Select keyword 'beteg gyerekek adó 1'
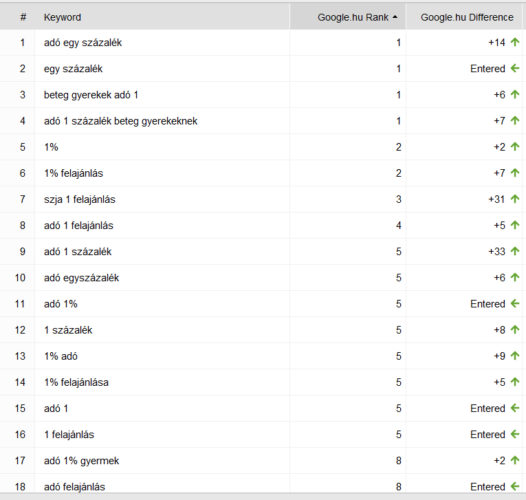The width and height of the screenshot is (526, 500). (x=91, y=95)
